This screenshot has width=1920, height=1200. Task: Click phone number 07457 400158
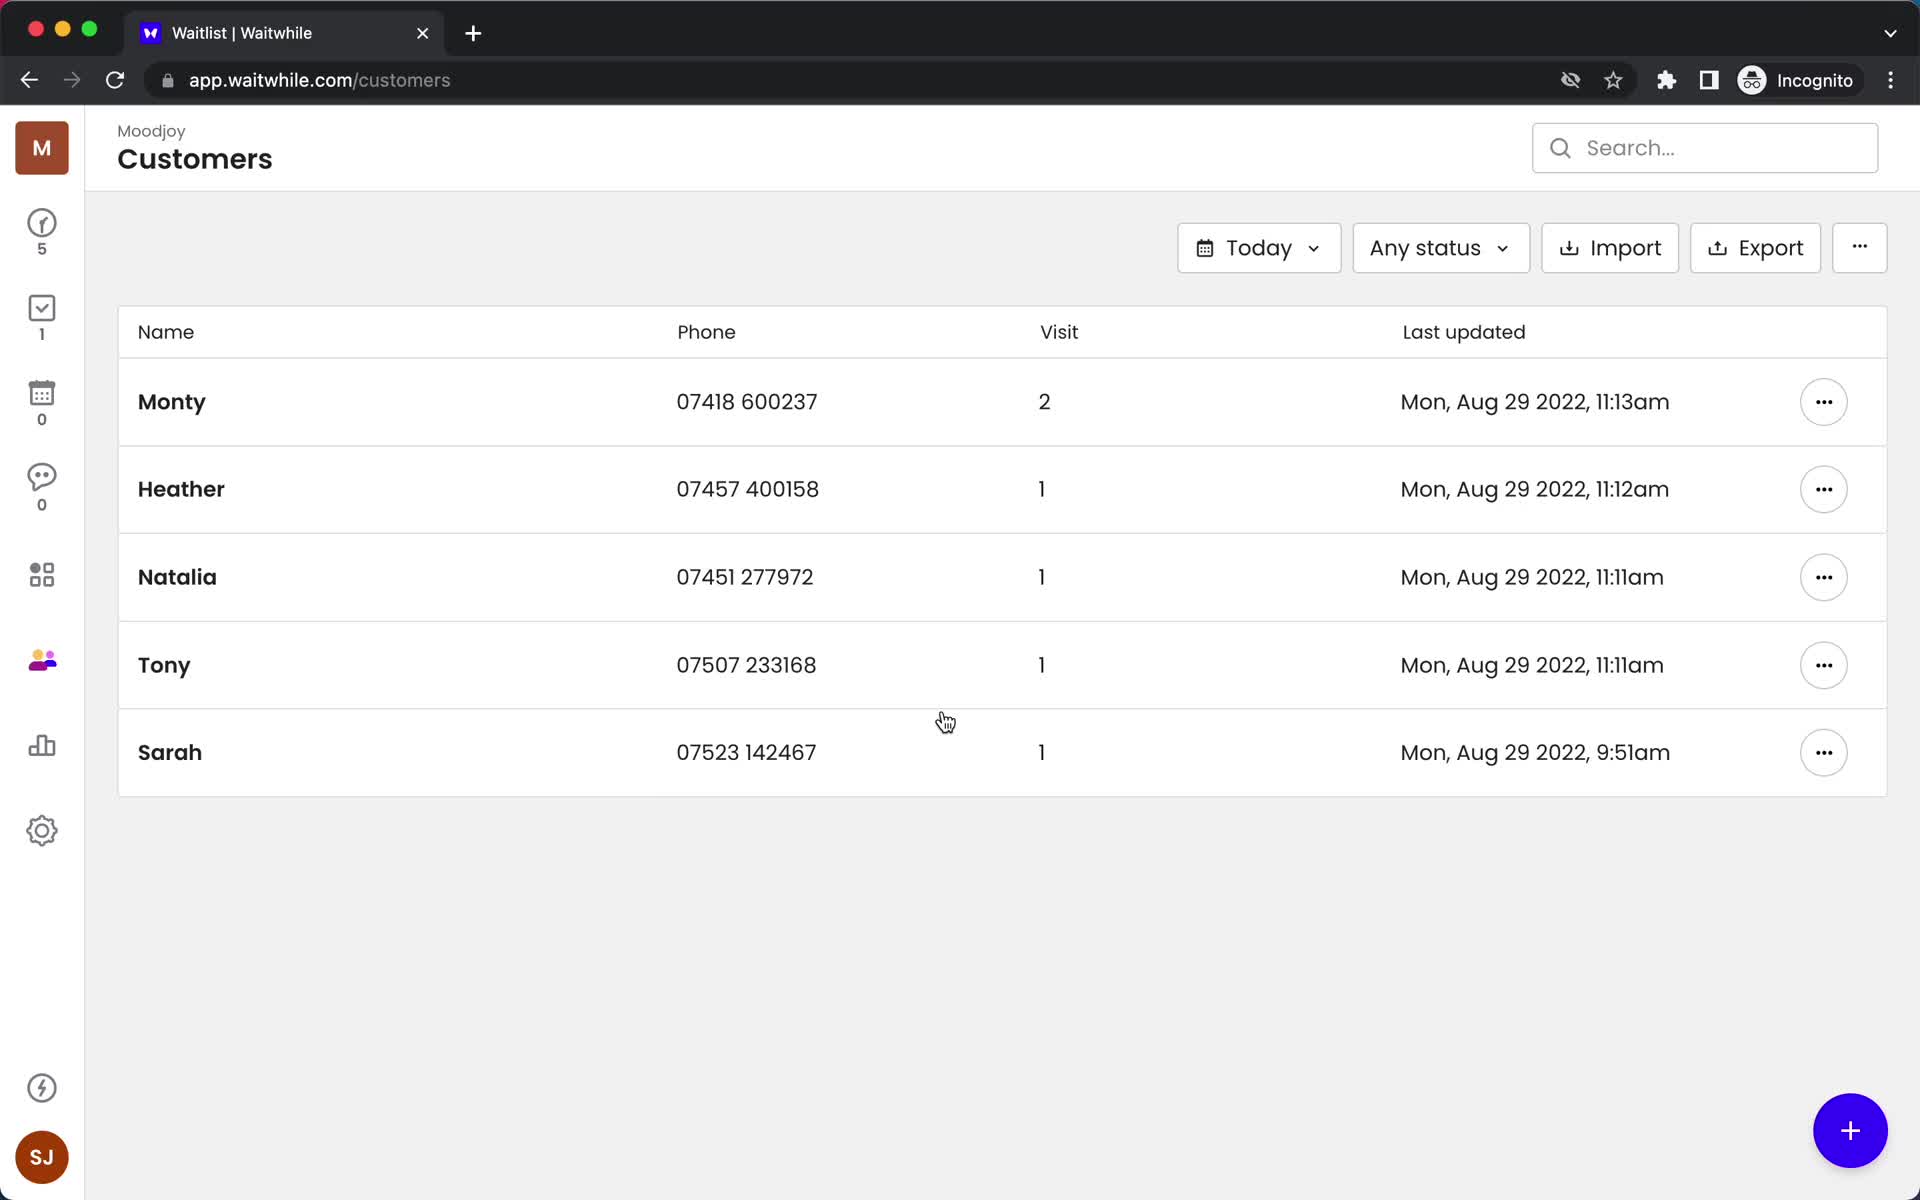(747, 489)
